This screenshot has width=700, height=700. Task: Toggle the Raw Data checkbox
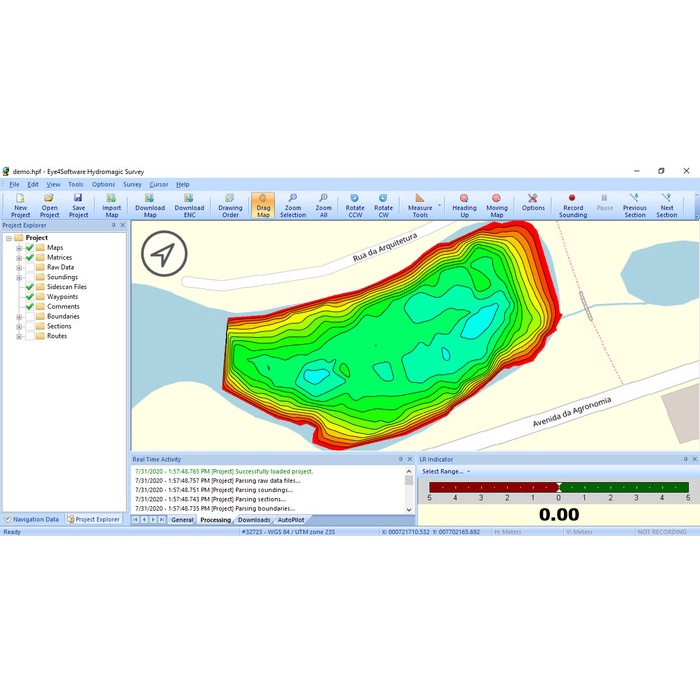(x=30, y=267)
